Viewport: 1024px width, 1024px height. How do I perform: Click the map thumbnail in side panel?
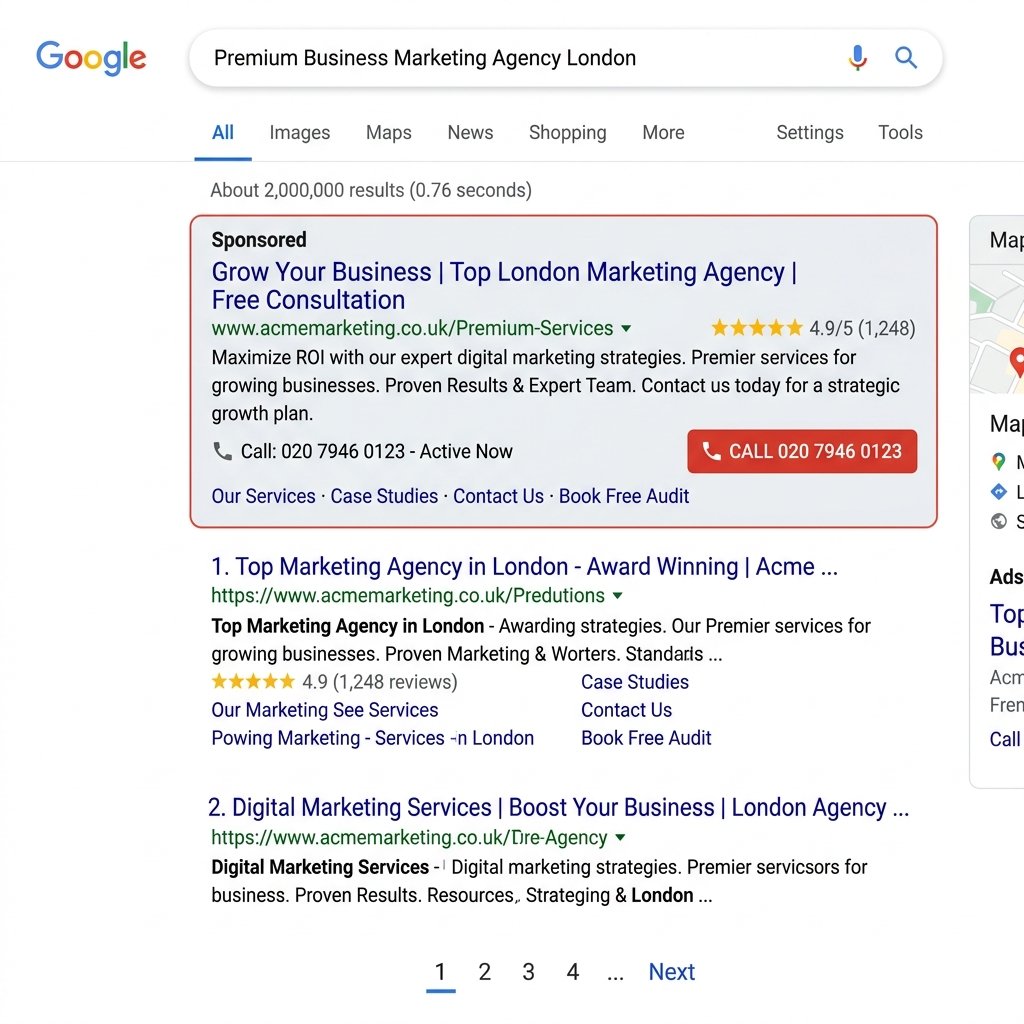[997, 328]
